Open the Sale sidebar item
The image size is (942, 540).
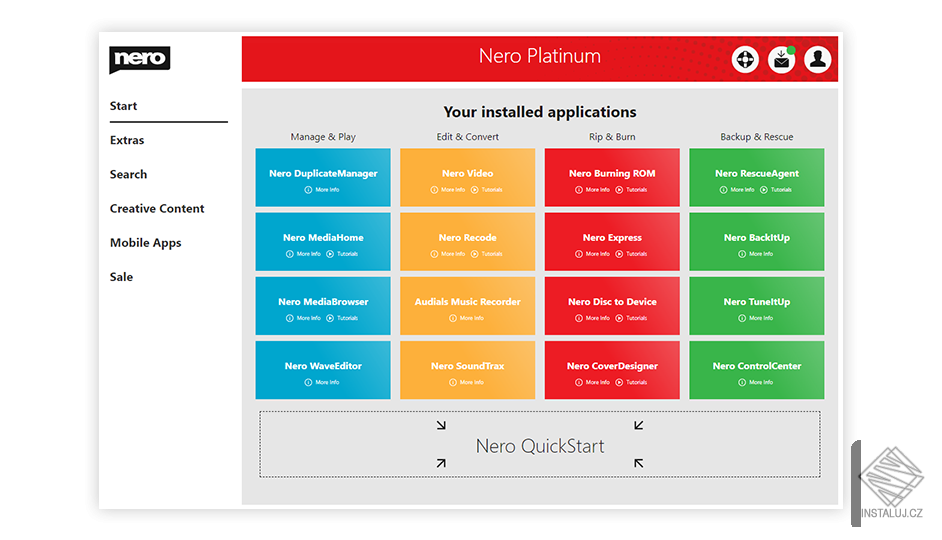click(121, 277)
